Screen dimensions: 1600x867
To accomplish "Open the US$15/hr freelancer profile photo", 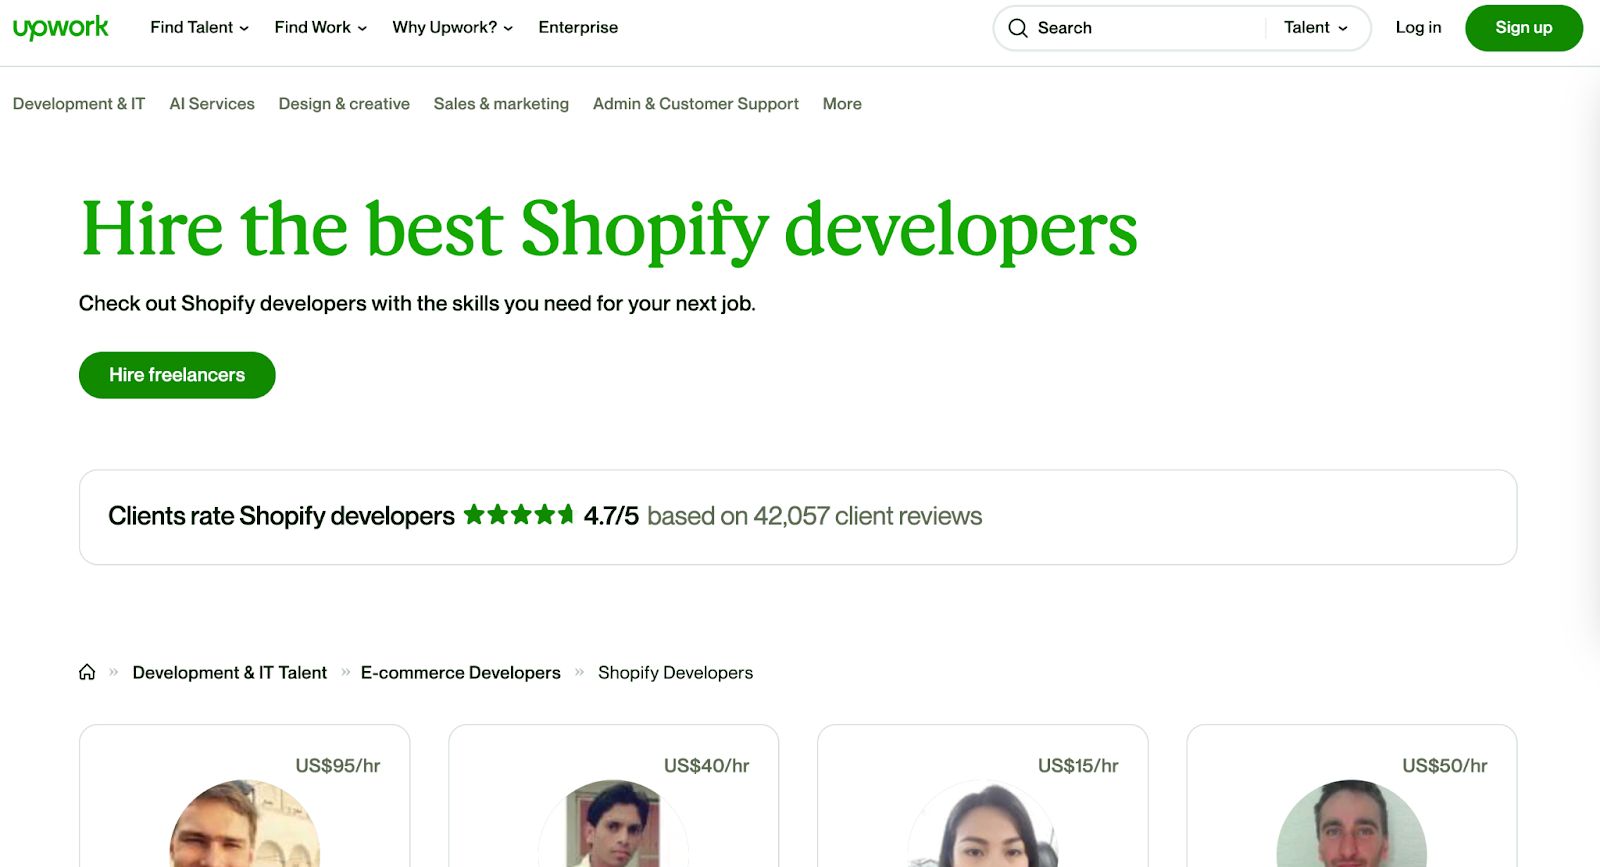I will (x=982, y=825).
